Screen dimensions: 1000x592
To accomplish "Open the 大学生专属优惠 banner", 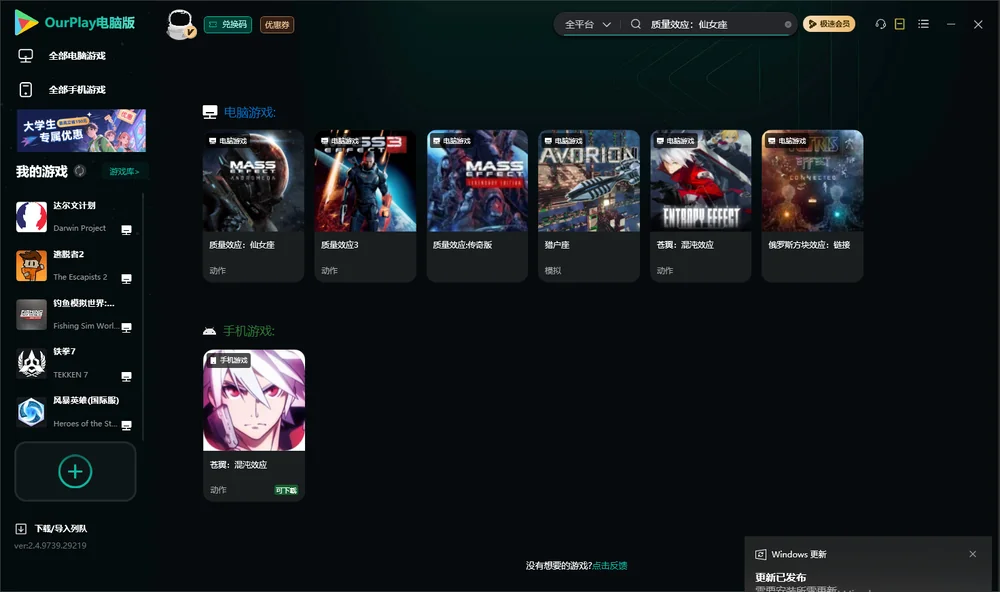I will coord(81,130).
